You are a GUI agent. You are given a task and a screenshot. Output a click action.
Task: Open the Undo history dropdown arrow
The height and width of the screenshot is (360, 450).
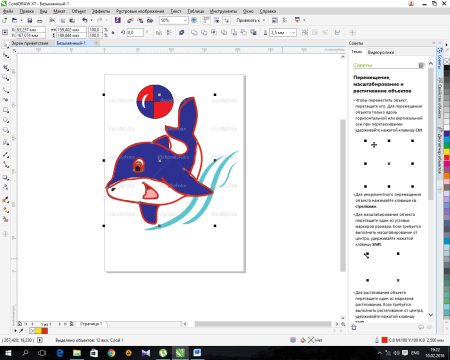(x=91, y=20)
